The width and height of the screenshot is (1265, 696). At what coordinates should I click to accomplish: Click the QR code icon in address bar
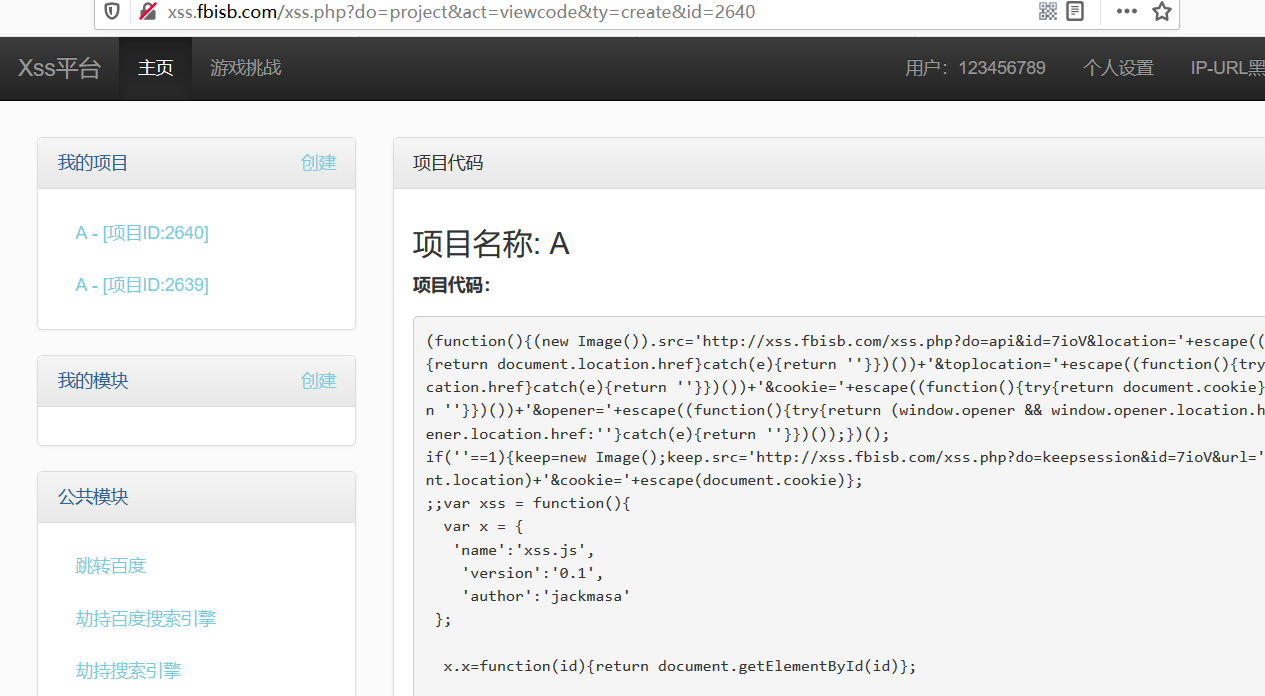point(1047,12)
